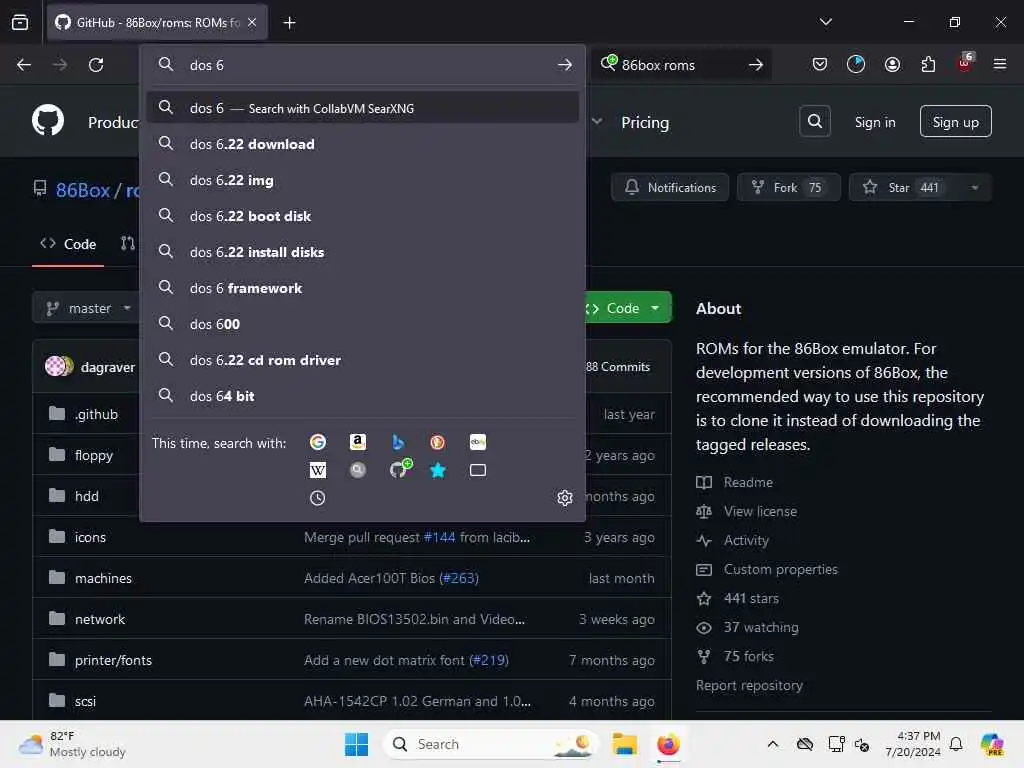This screenshot has width=1024, height=768.
Task: Search this time with Amazon icon
Action: [x=357, y=442]
